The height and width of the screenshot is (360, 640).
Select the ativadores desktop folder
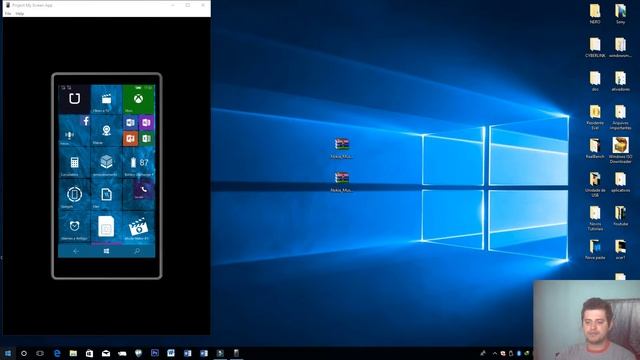click(x=620, y=81)
